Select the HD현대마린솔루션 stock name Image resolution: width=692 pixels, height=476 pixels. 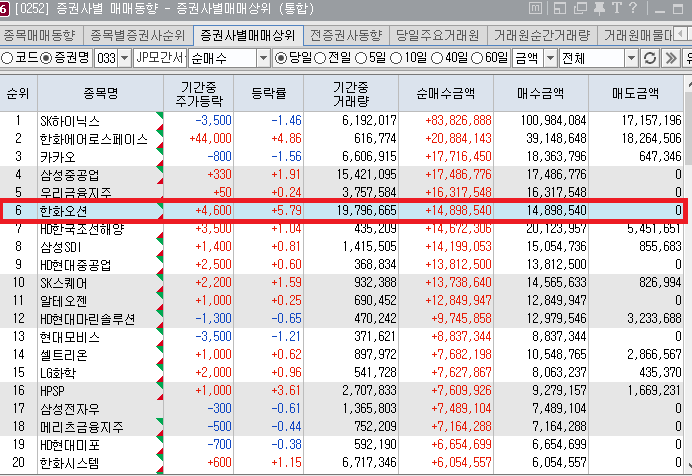coord(87,319)
